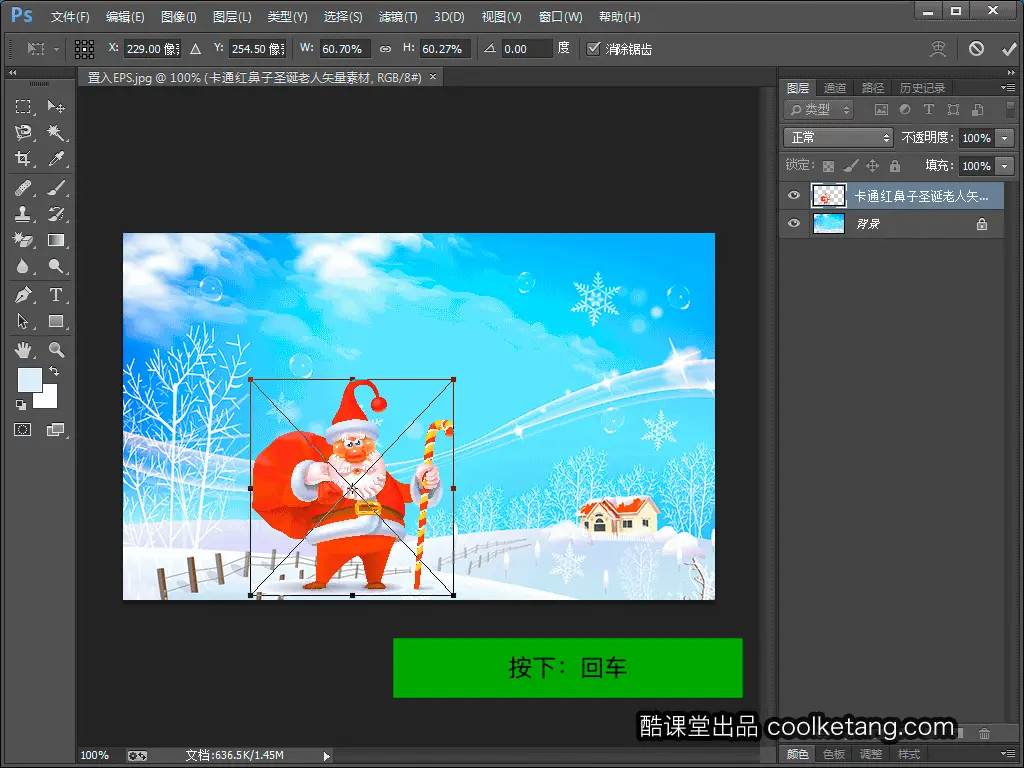Select the Move tool
The image size is (1024, 768).
point(56,106)
